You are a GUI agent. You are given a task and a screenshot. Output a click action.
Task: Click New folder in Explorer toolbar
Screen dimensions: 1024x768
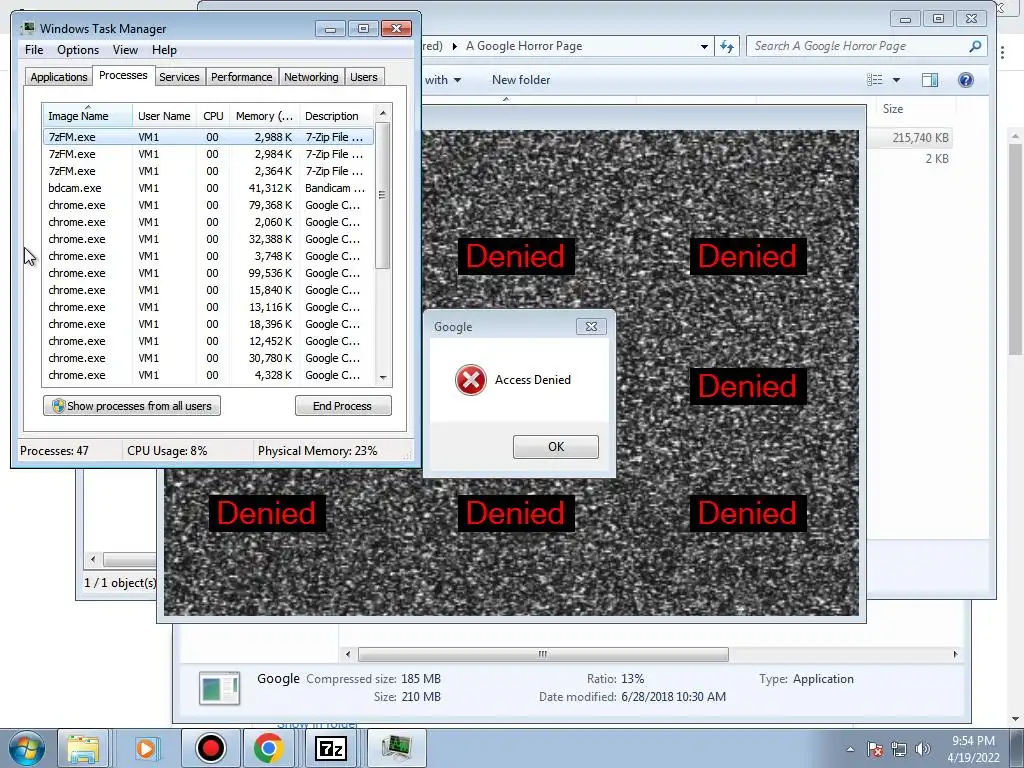(x=520, y=80)
